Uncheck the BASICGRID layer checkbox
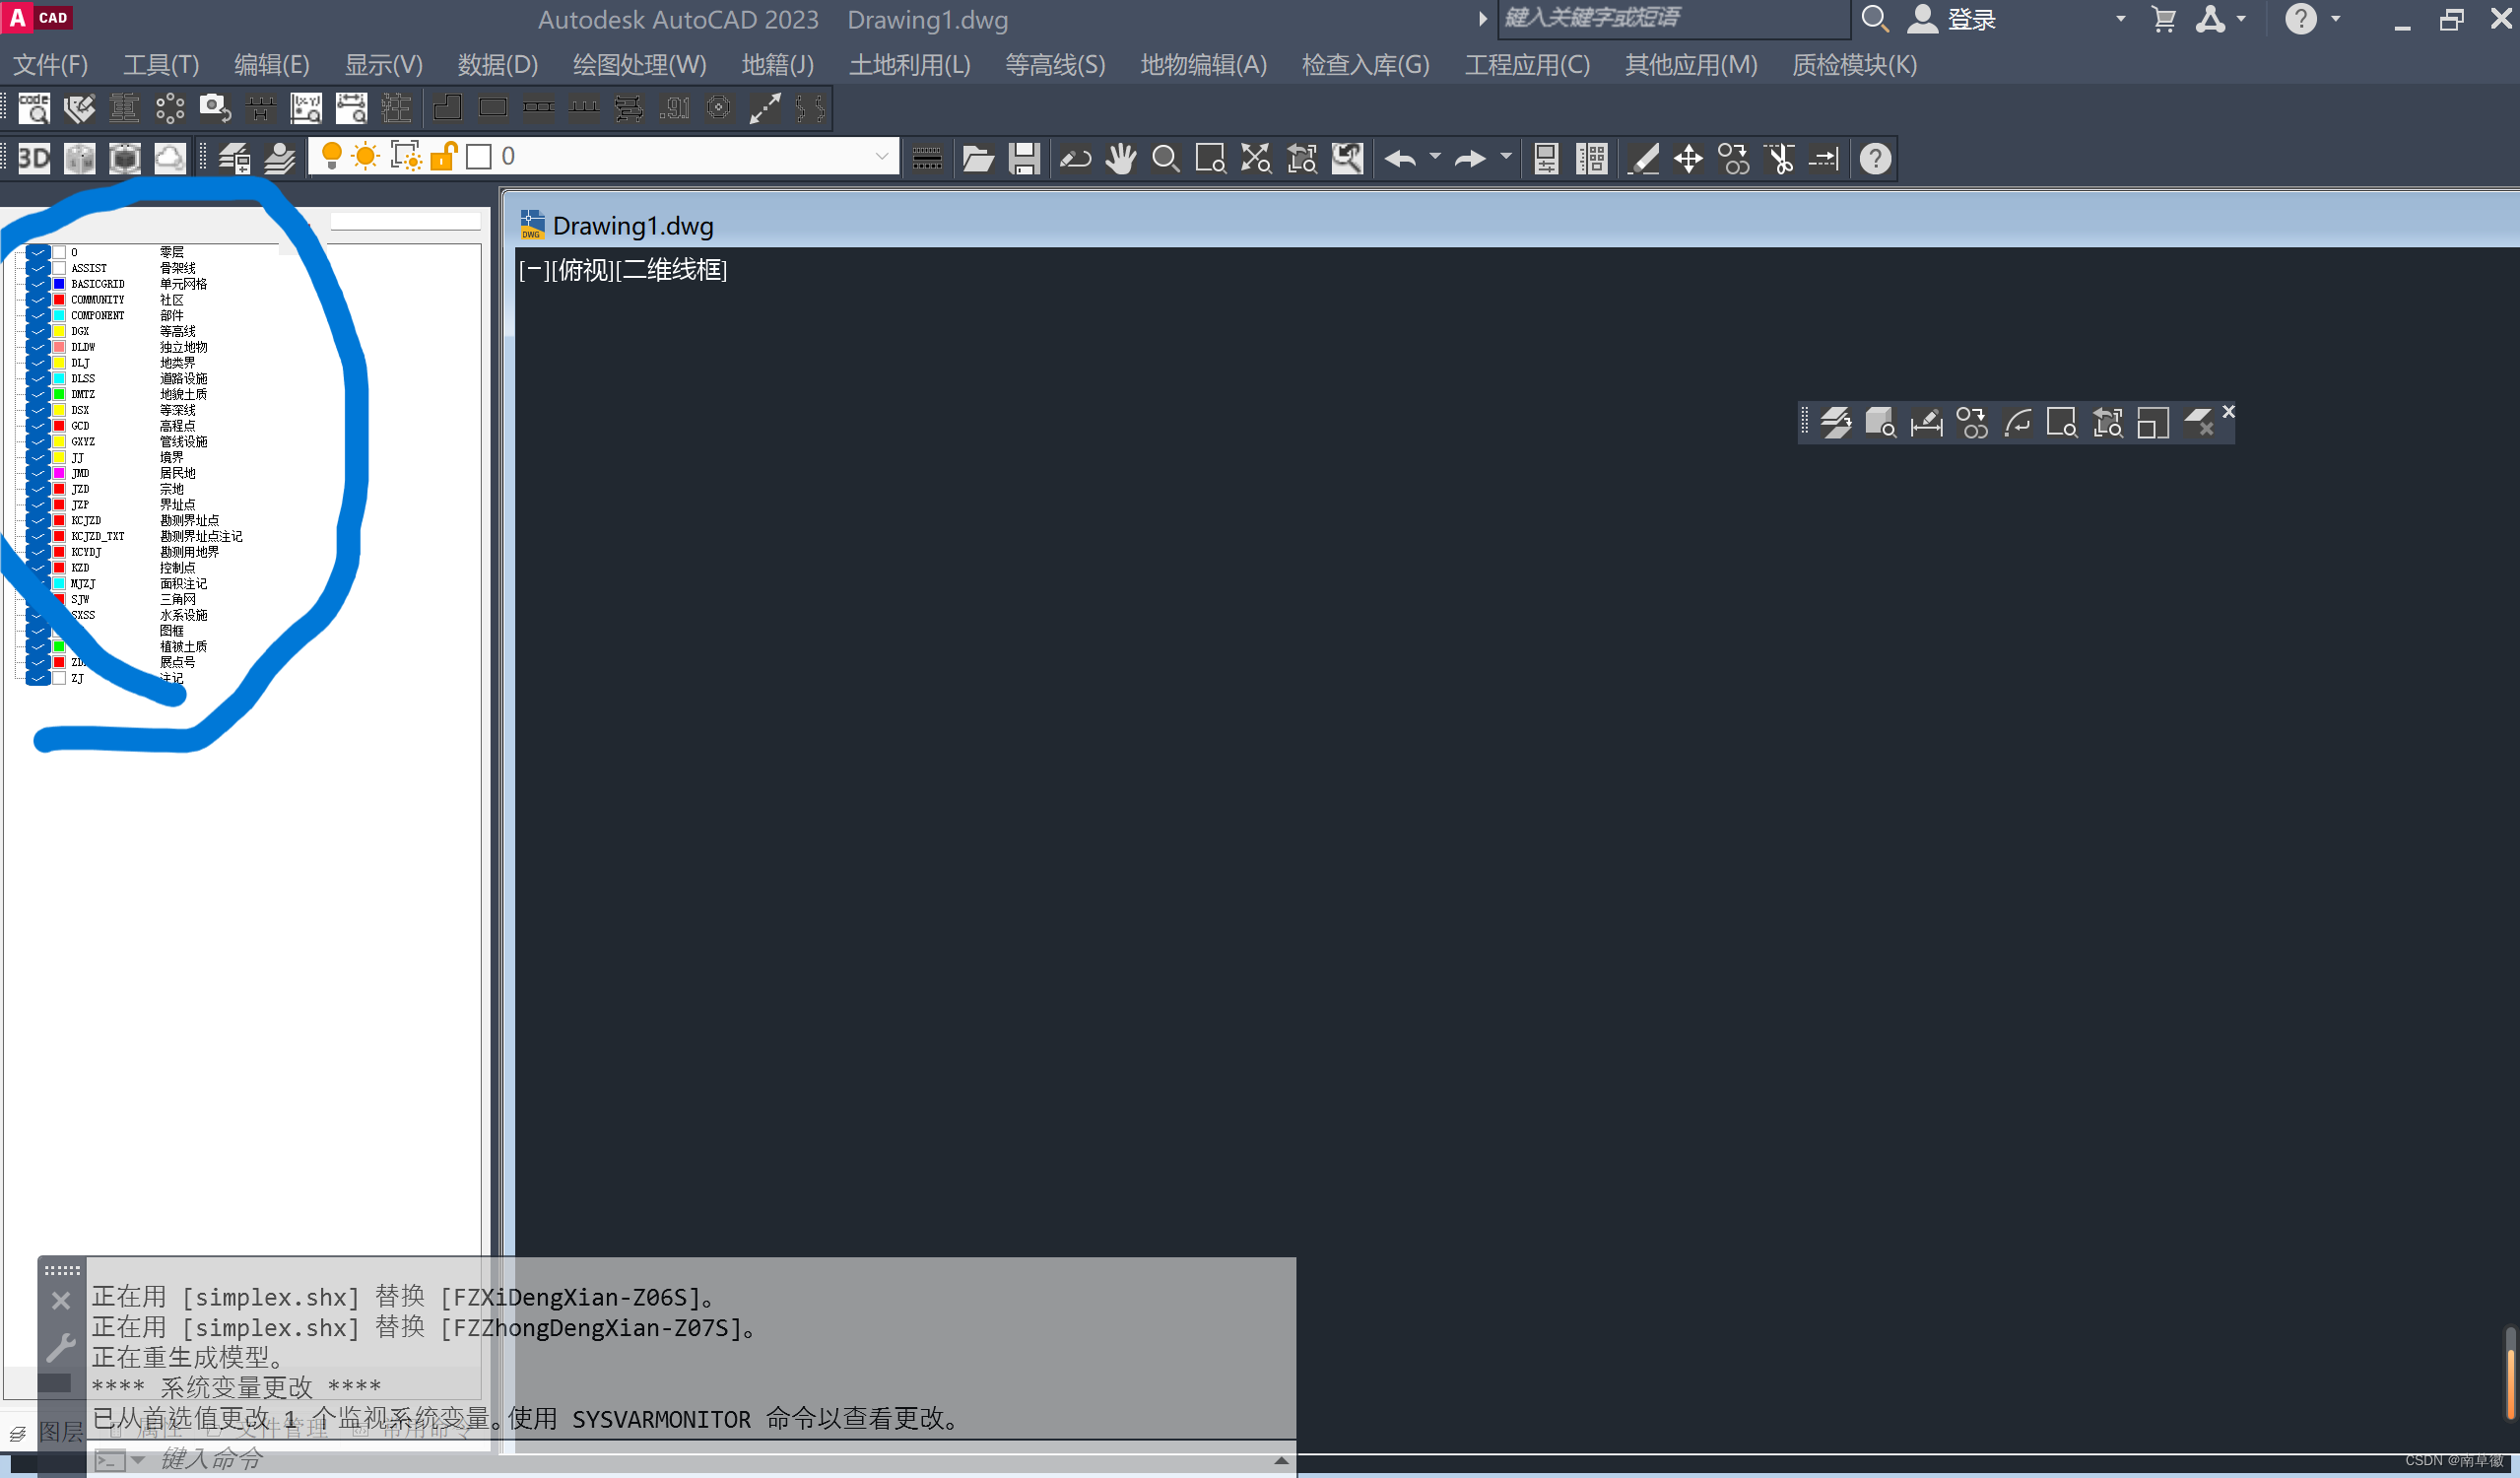The width and height of the screenshot is (2520, 1478). 38,284
